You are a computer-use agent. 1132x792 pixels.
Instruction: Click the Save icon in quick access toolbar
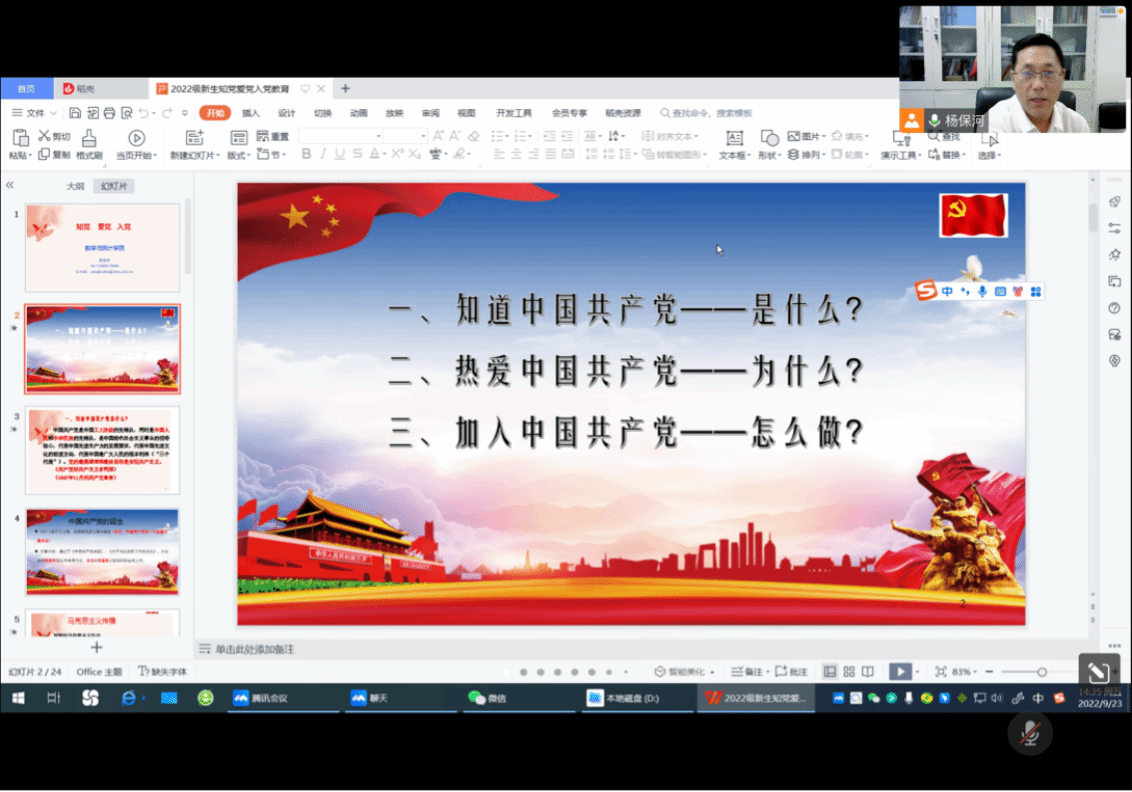[75, 113]
